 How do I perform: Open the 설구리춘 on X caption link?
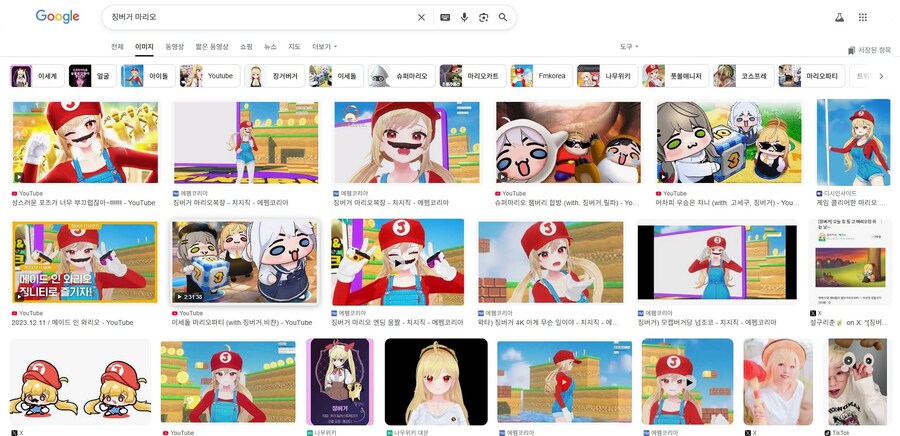(x=848, y=322)
